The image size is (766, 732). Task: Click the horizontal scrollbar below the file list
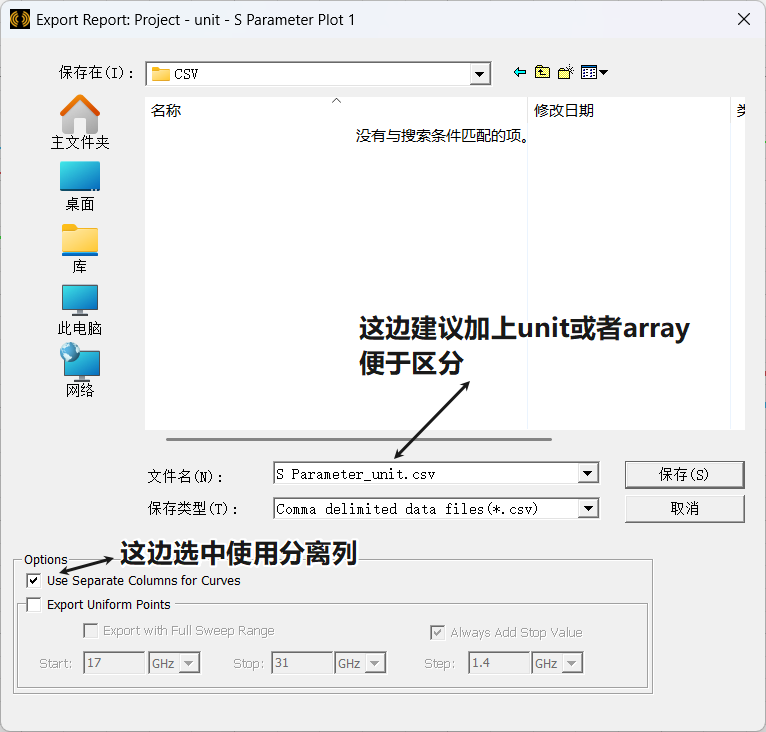coord(359,439)
